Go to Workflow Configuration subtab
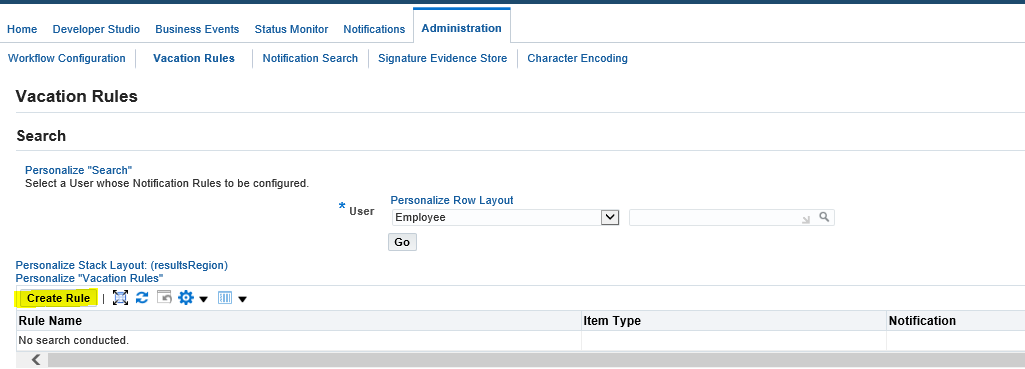 (67, 58)
